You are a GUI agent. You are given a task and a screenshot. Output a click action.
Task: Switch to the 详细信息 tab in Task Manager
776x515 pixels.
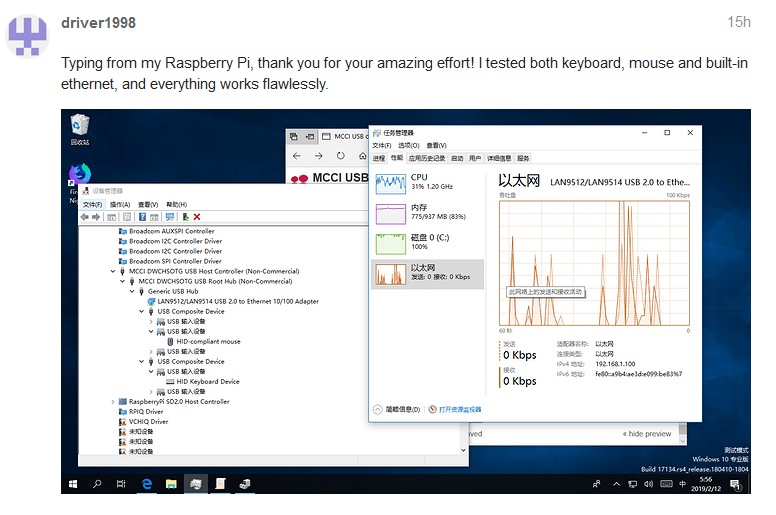tap(499, 158)
